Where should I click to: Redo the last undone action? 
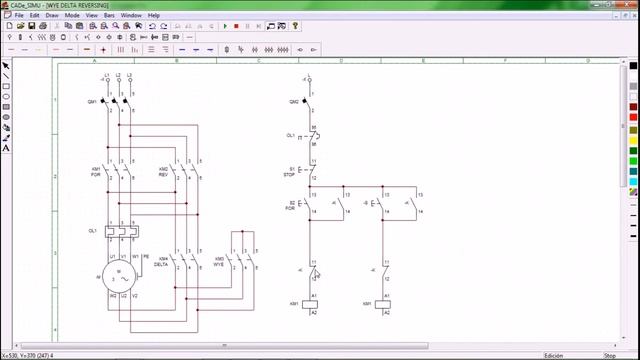[x=164, y=26]
